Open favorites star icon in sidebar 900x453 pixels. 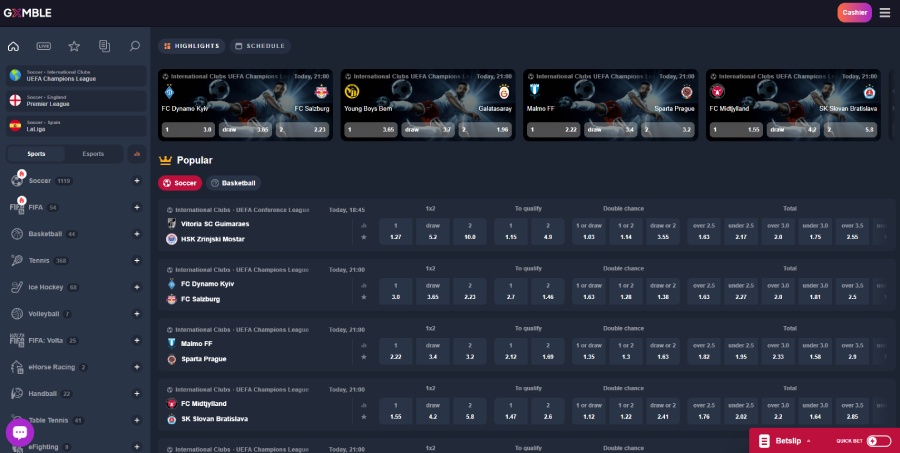(x=74, y=47)
